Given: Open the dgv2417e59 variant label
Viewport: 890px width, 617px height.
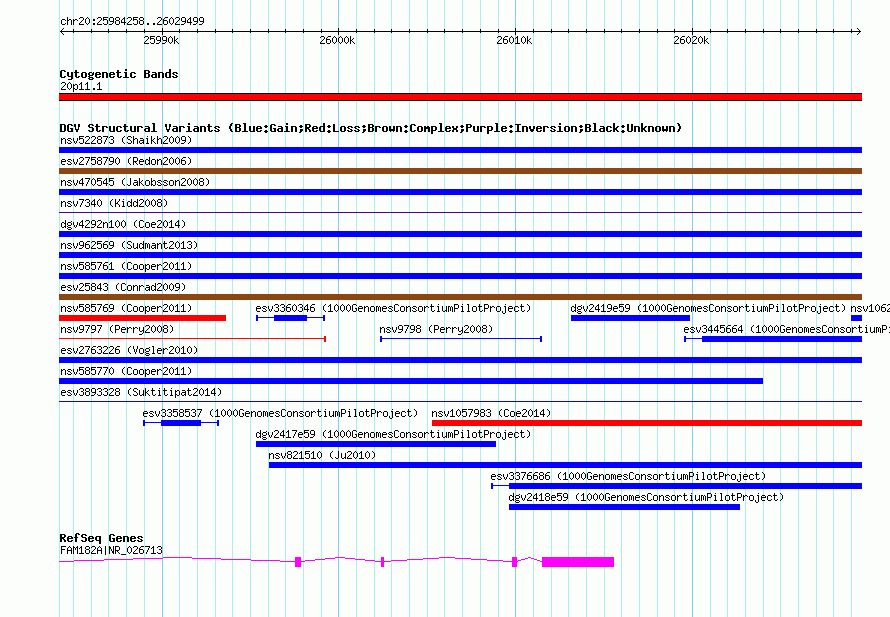Looking at the screenshot, I should pyautogui.click(x=393, y=434).
